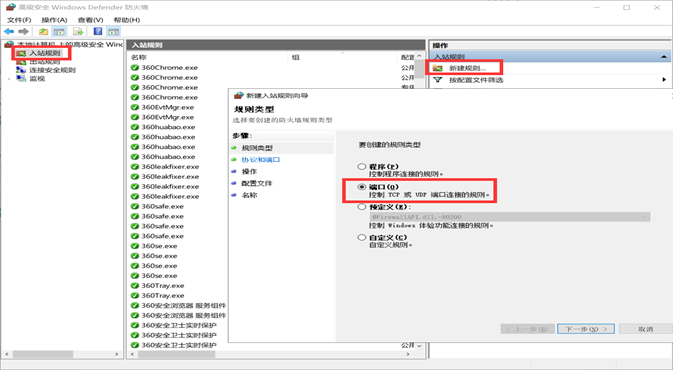Image resolution: width=673 pixels, height=370 pixels.
Task: Click the filter funnel icon for 按配置文件筛选
Action: tap(438, 80)
